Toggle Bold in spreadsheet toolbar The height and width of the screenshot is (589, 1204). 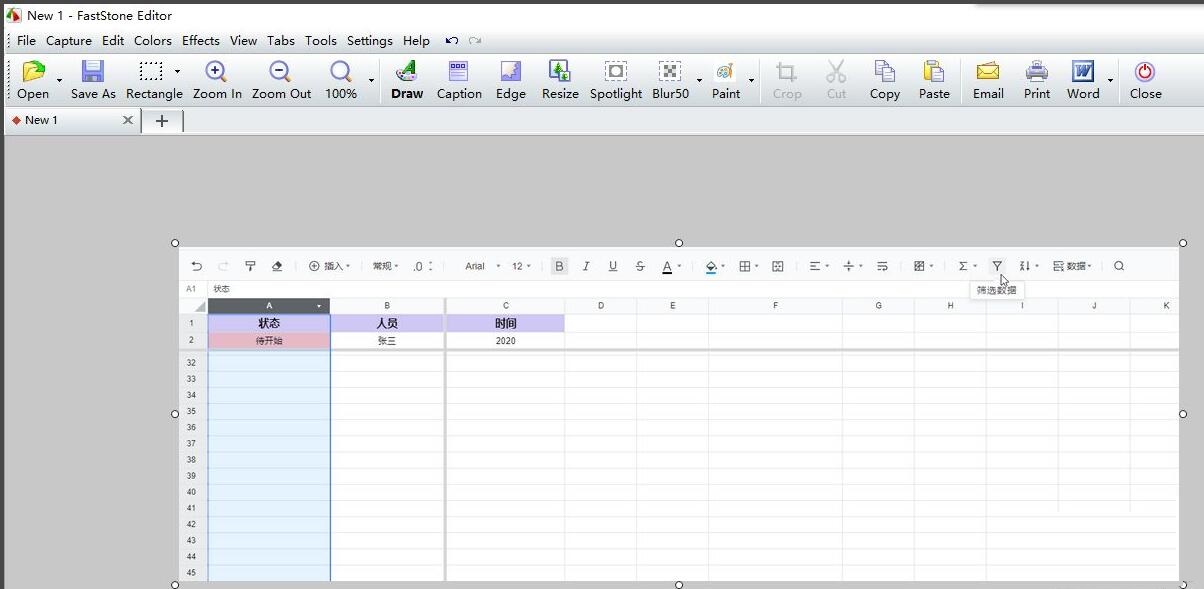559,266
